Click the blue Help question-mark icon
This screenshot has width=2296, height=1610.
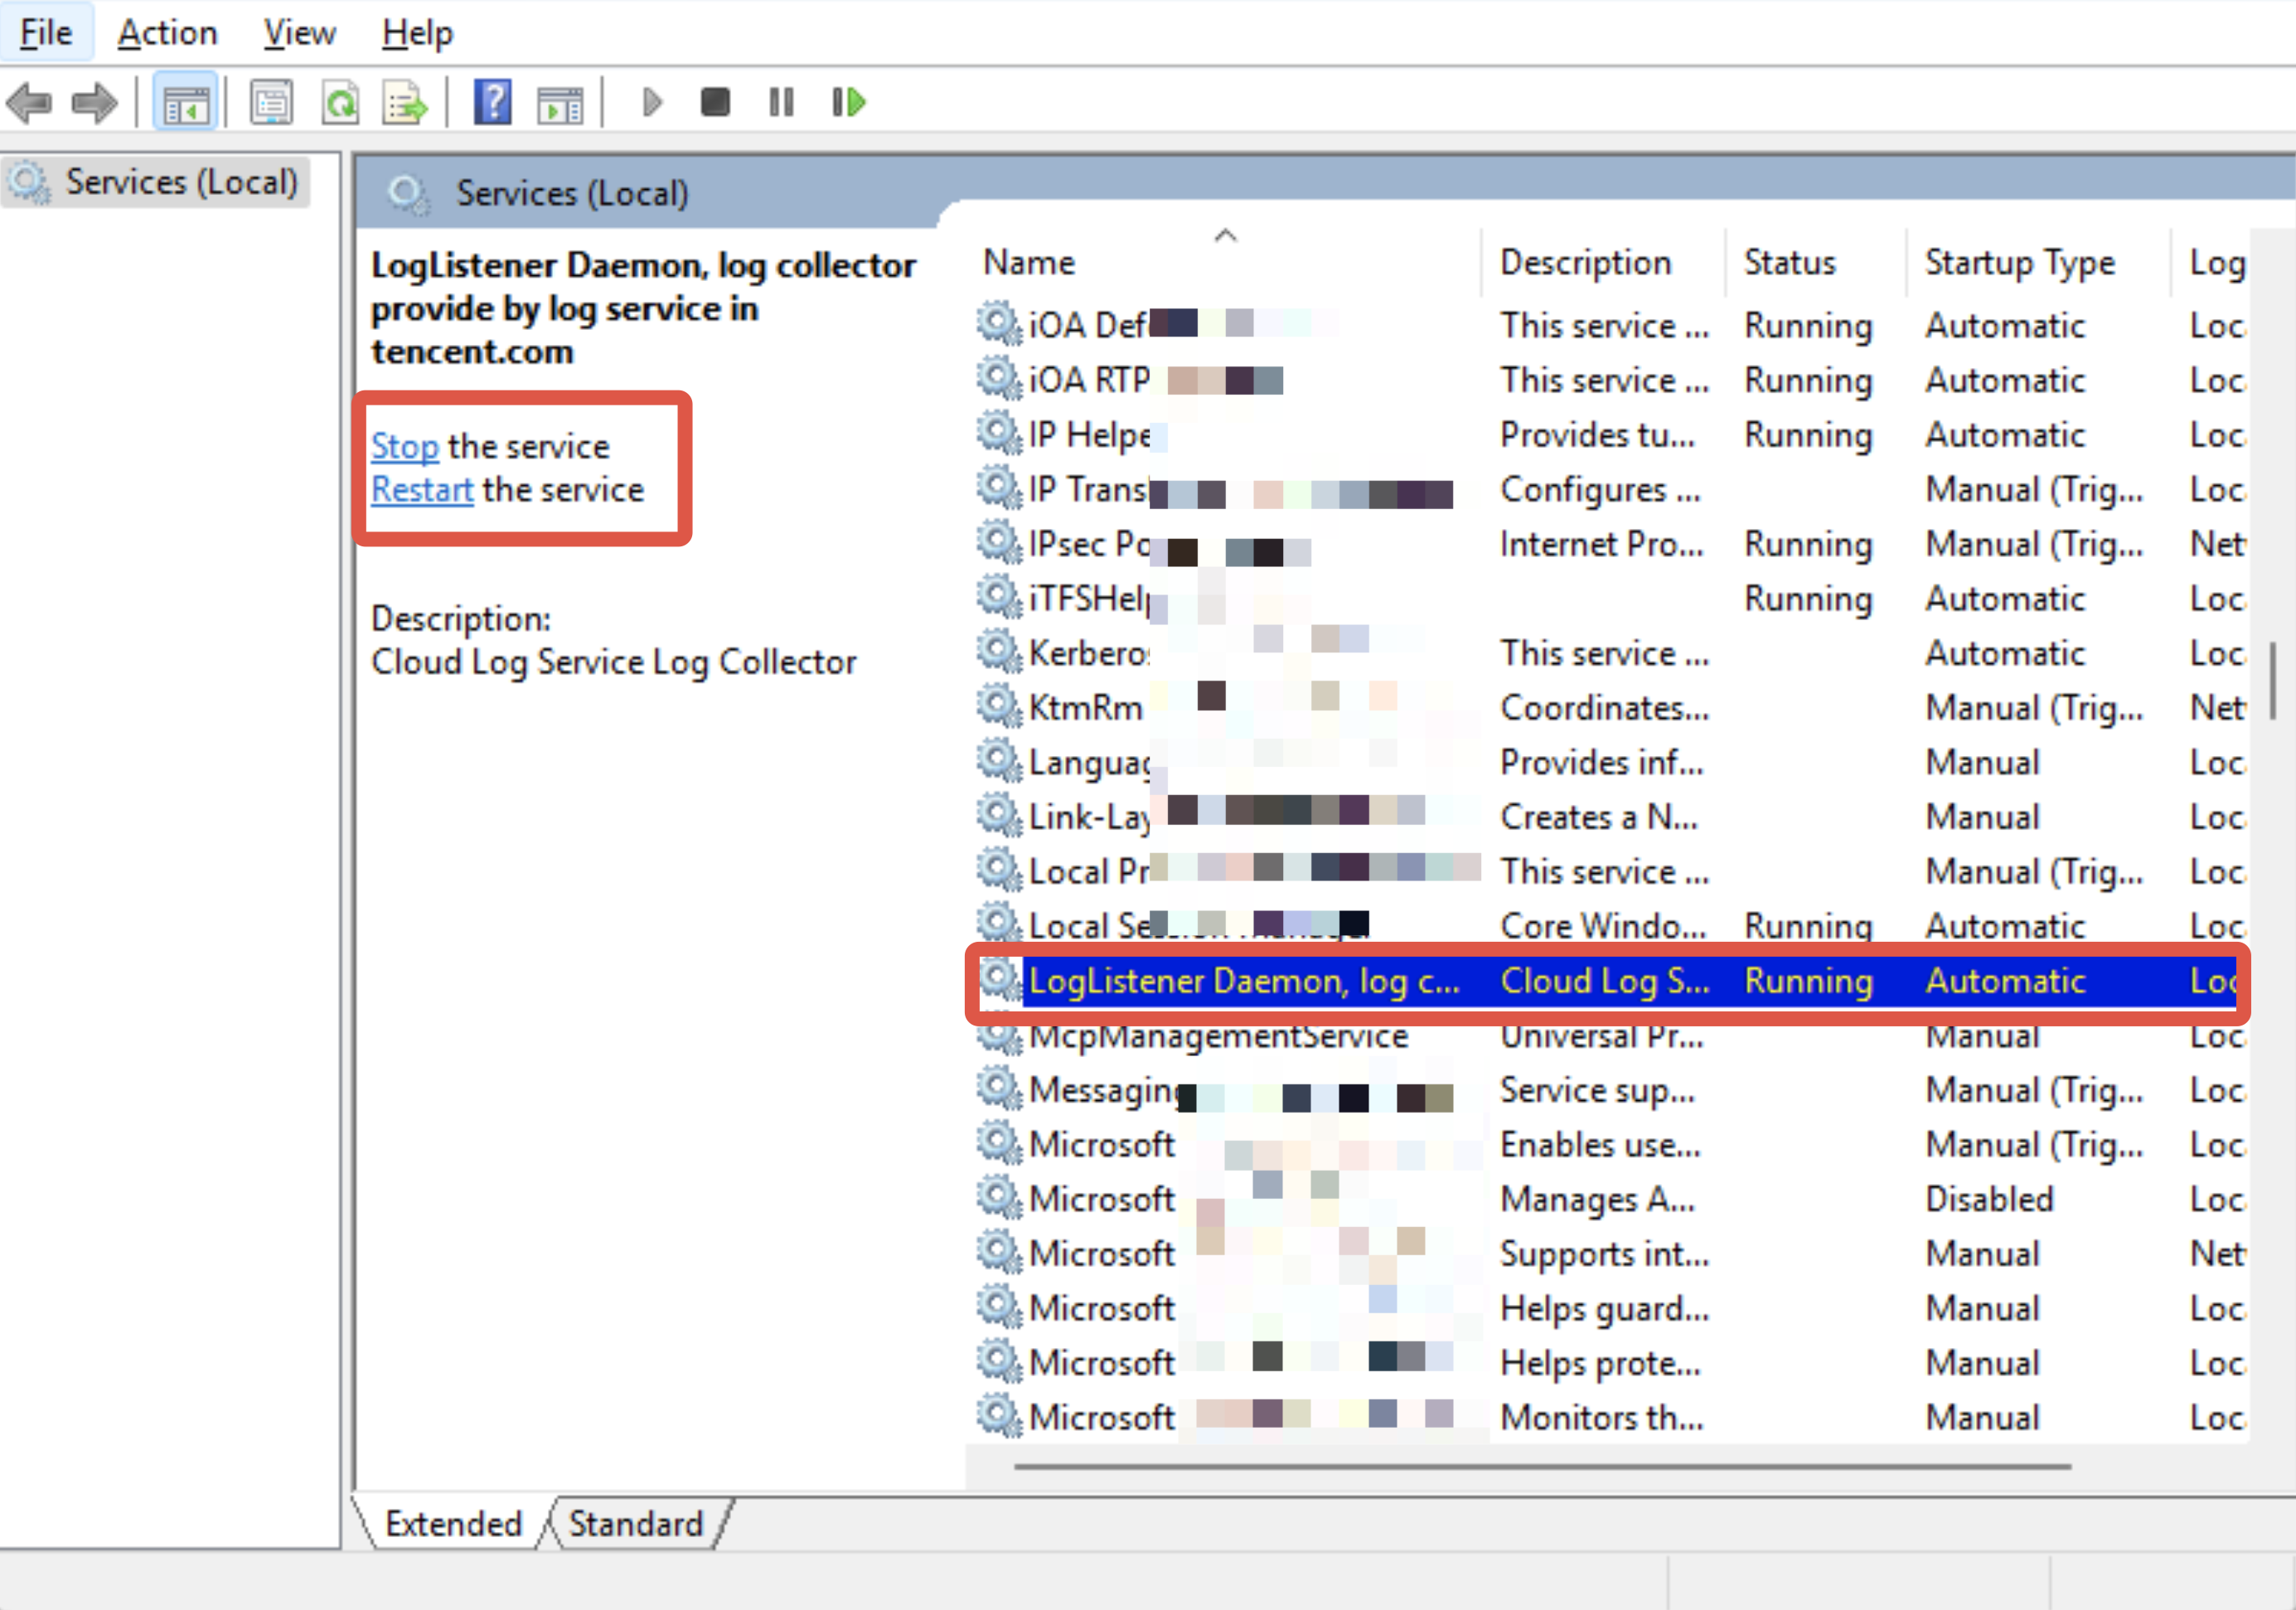click(x=492, y=102)
